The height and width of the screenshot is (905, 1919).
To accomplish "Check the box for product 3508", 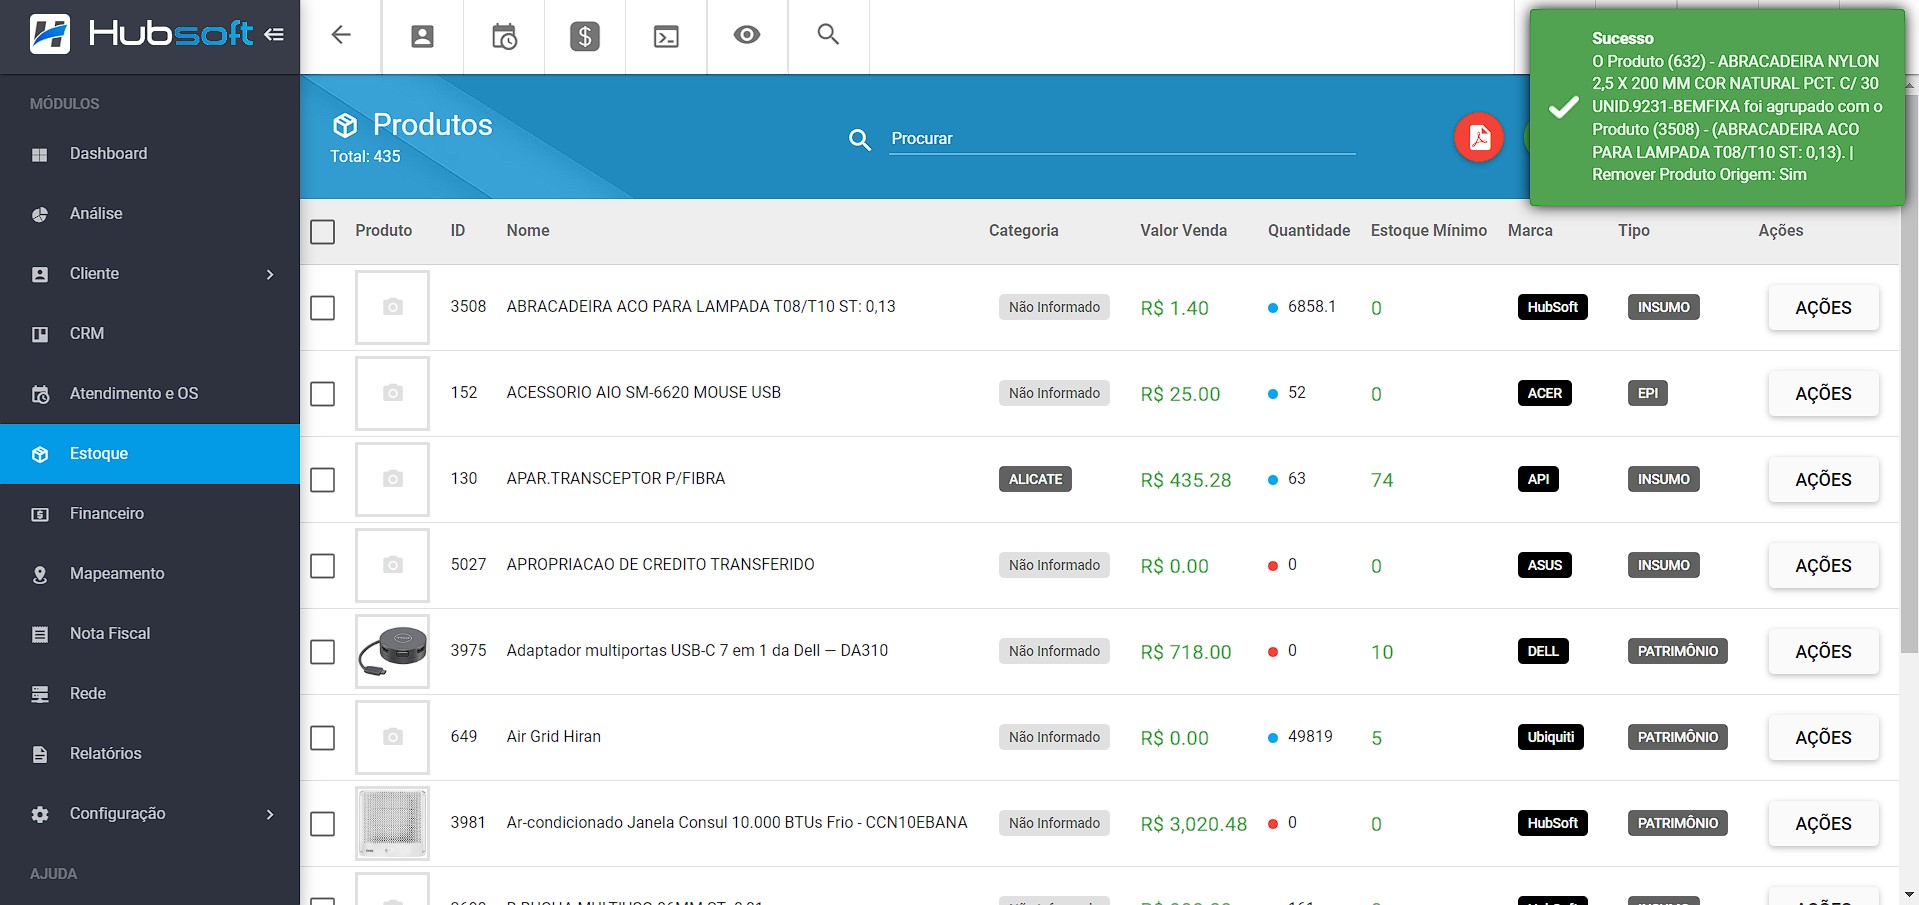I will [x=322, y=308].
